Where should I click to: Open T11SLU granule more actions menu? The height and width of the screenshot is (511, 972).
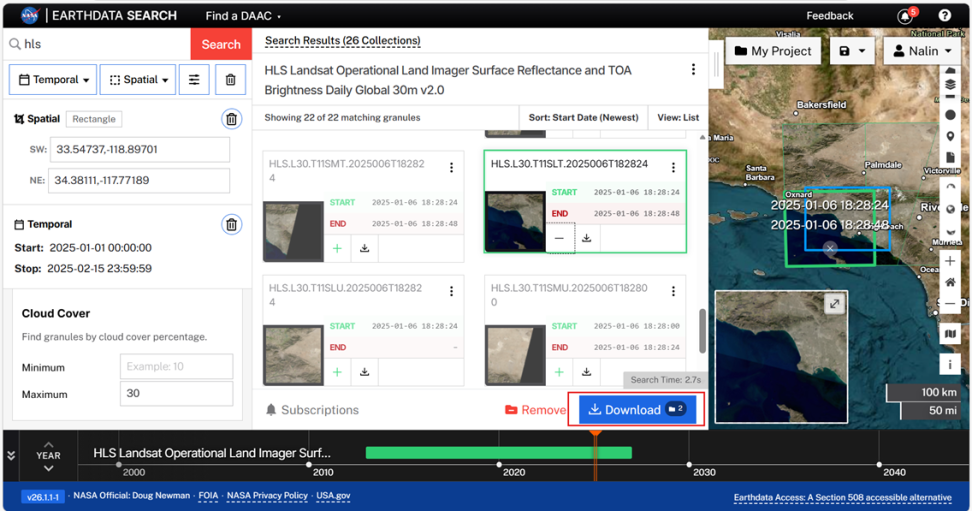[451, 291]
